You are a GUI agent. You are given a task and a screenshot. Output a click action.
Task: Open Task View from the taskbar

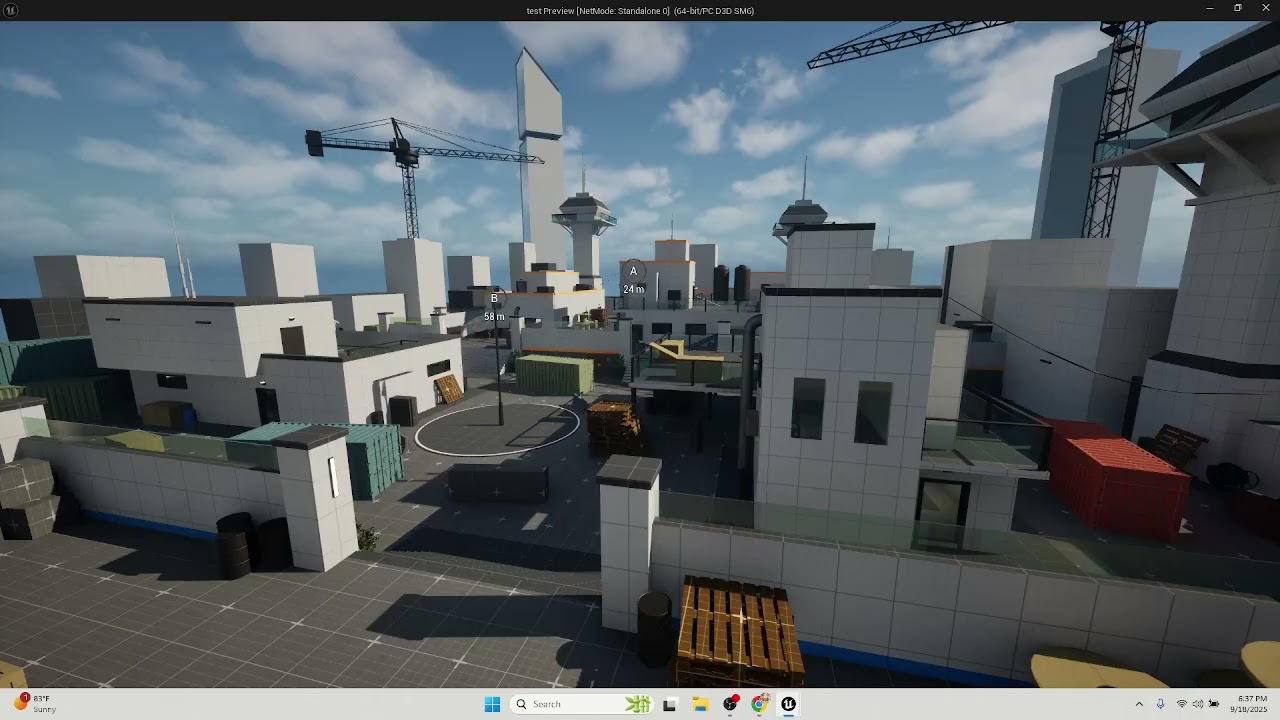click(669, 704)
